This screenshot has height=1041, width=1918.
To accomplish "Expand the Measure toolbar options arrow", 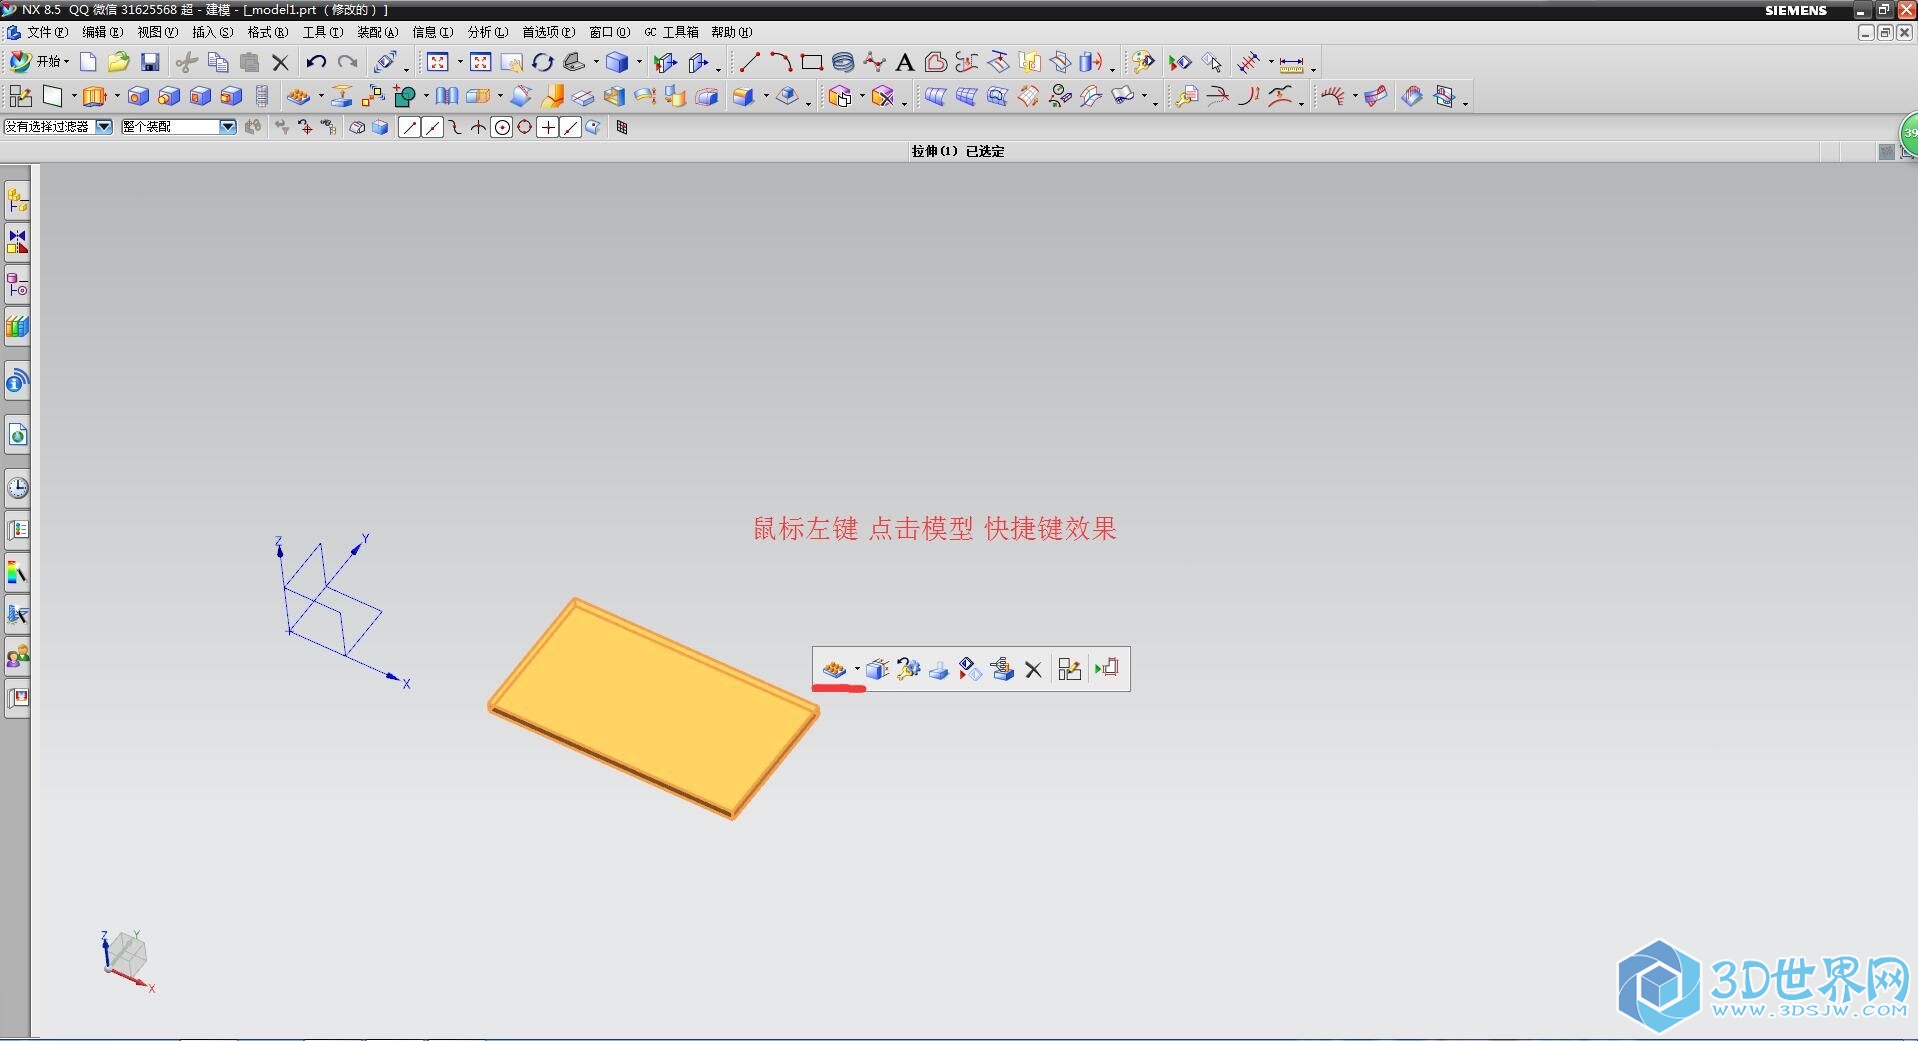I will (x=1313, y=68).
